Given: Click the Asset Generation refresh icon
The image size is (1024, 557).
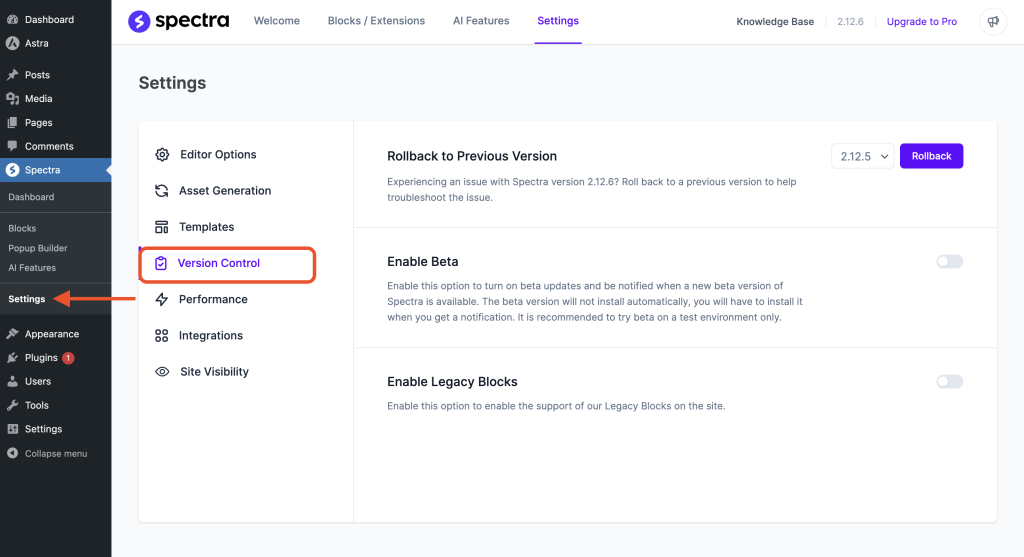Looking at the screenshot, I should [x=161, y=191].
